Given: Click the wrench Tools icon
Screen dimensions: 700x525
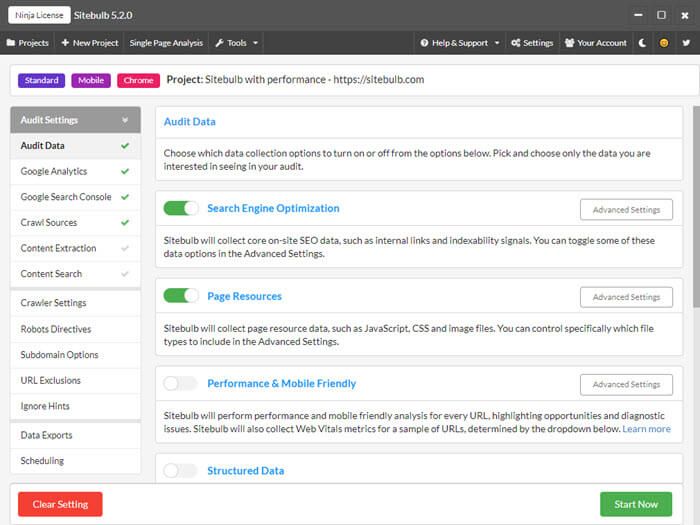Looking at the screenshot, I should tap(219, 43).
